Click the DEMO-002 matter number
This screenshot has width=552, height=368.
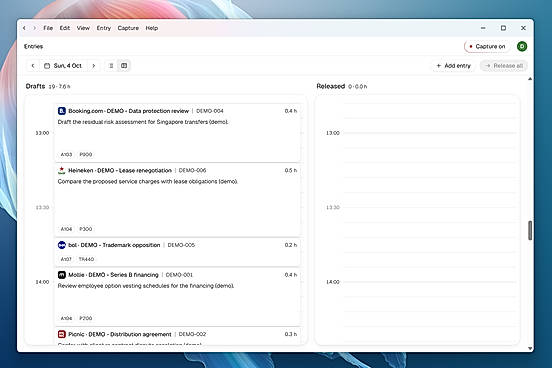(x=193, y=334)
